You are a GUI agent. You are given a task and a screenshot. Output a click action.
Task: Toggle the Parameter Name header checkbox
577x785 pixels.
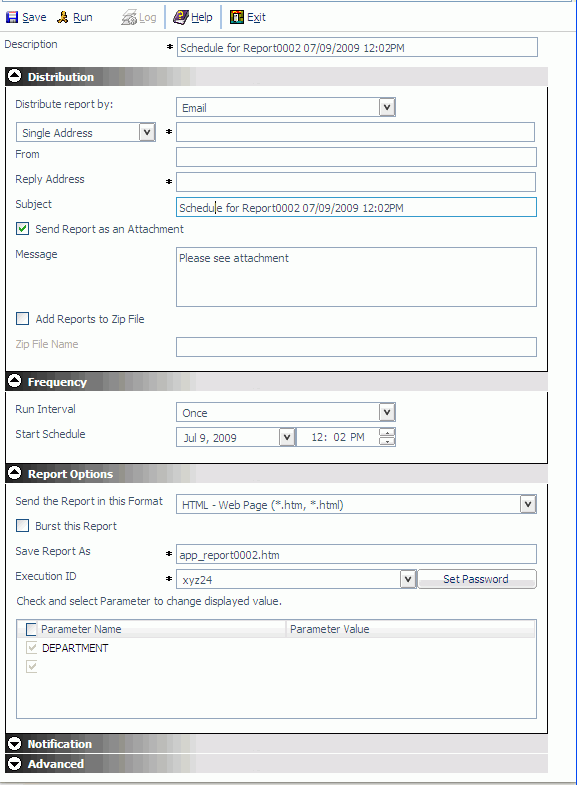tap(31, 629)
